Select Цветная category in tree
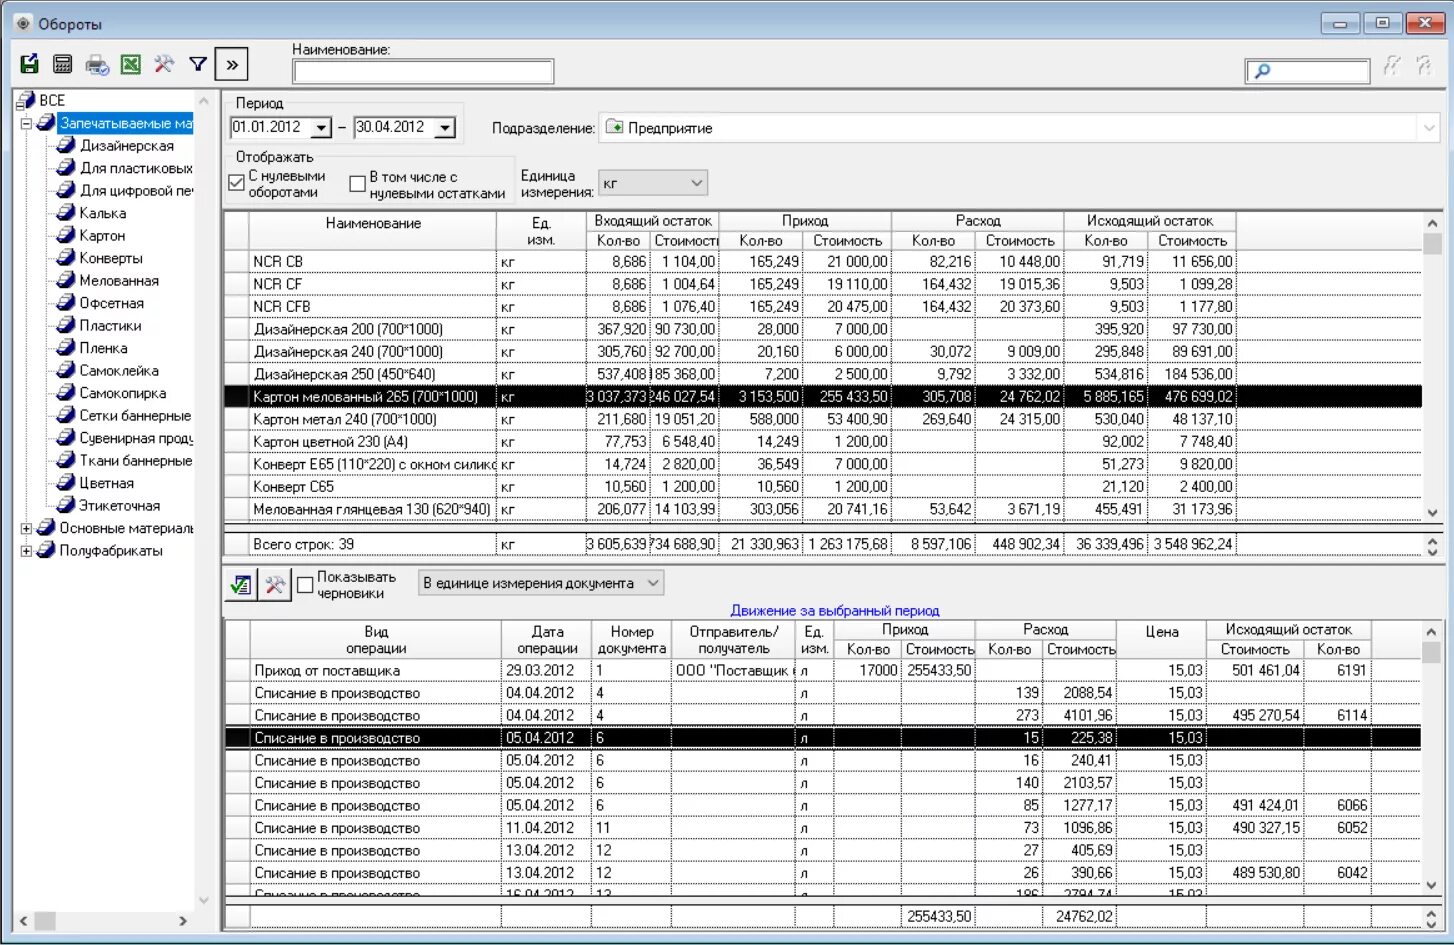Image resolution: width=1454 pixels, height=945 pixels. (x=106, y=483)
